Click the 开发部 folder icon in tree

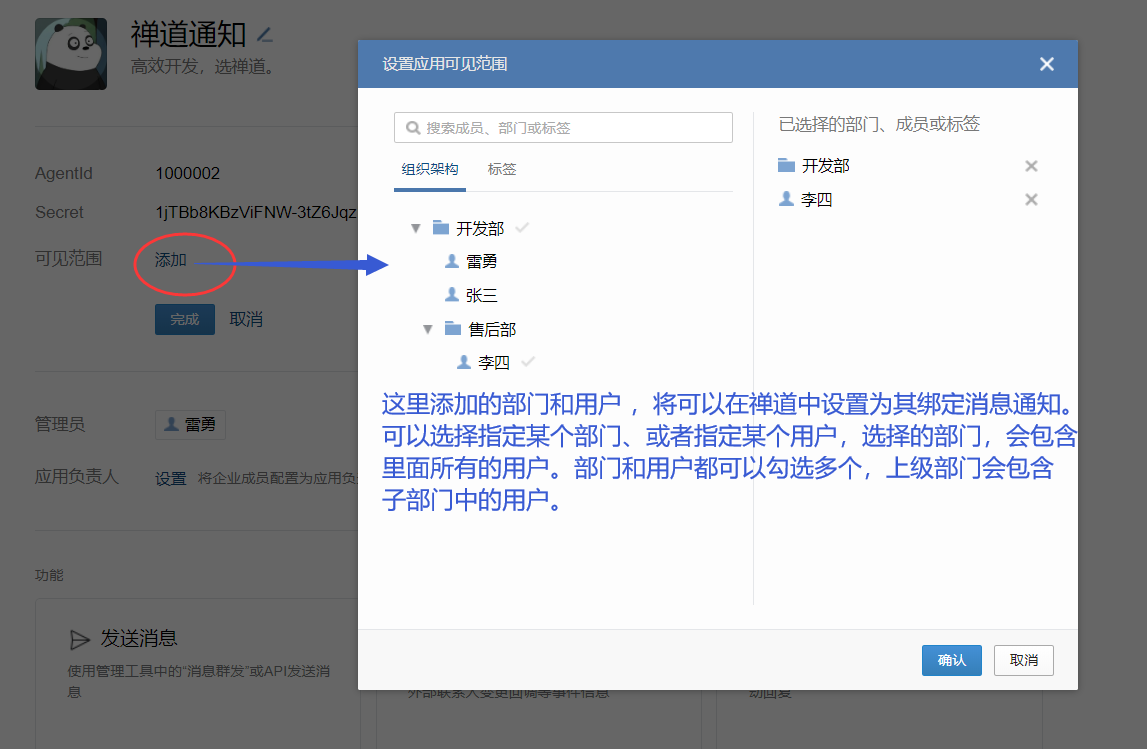tap(440, 227)
